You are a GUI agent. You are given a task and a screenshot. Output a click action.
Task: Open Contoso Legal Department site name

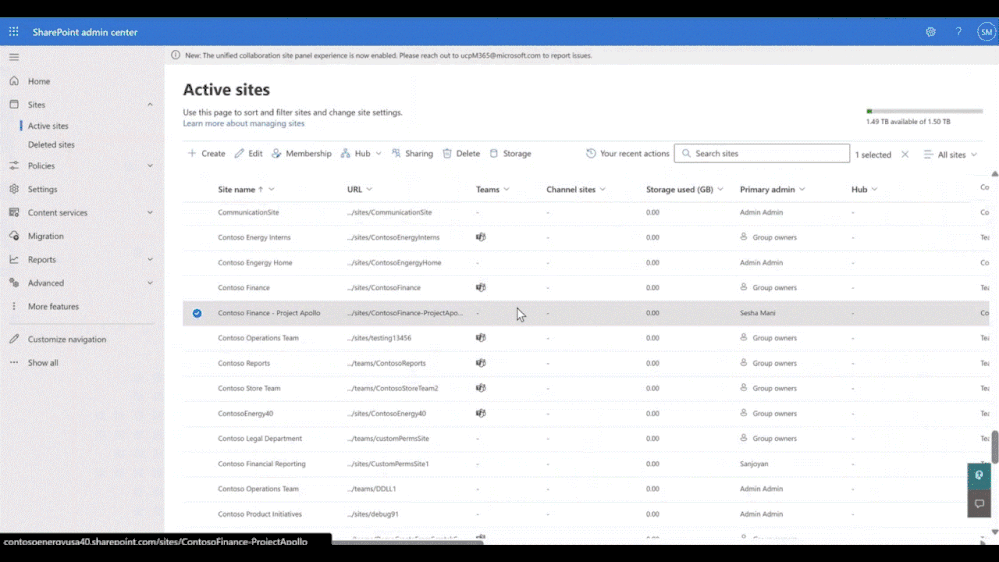(260, 438)
